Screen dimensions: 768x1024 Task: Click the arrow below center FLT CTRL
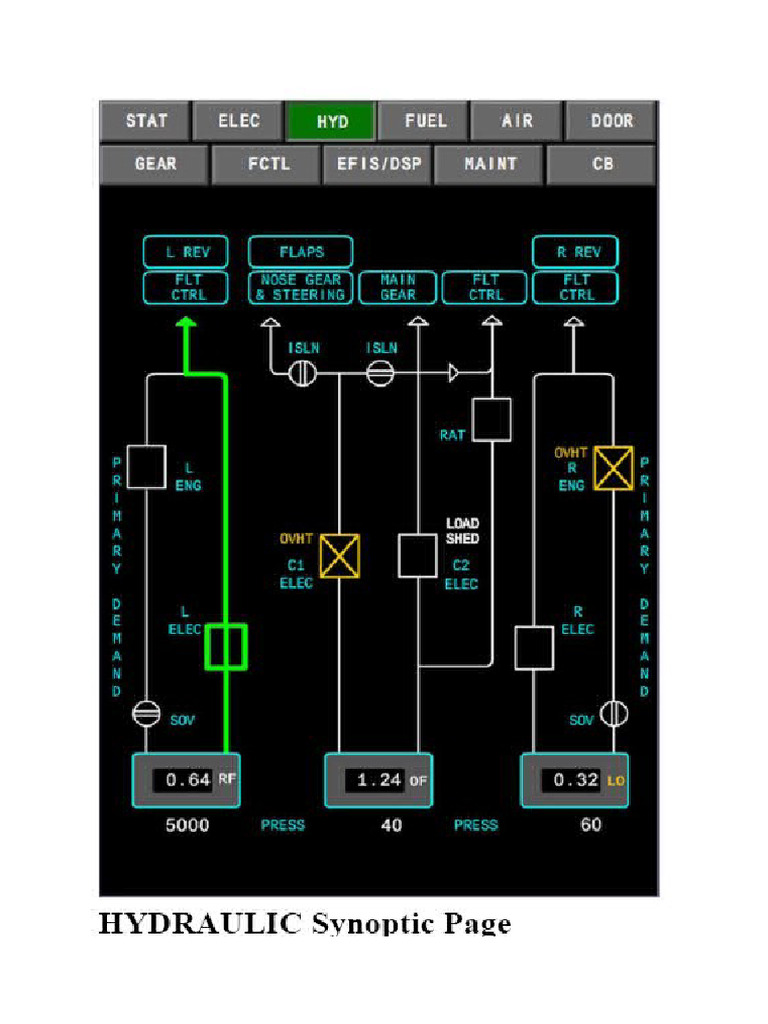[x=492, y=322]
